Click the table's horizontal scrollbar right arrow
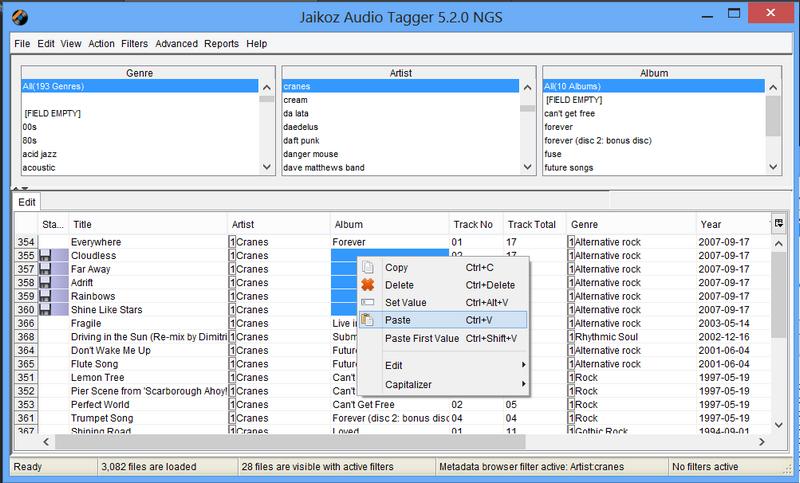The height and width of the screenshot is (483, 800). point(761,442)
